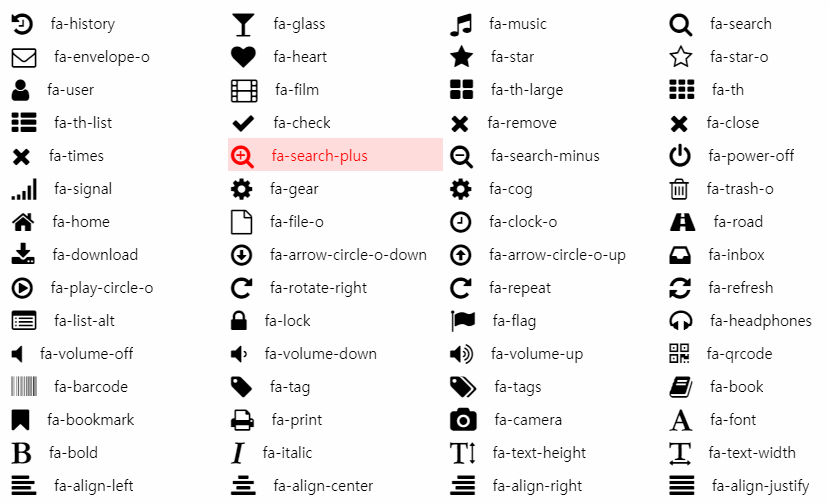
Task: Click the fa-search-minus text label
Action: [x=545, y=156]
